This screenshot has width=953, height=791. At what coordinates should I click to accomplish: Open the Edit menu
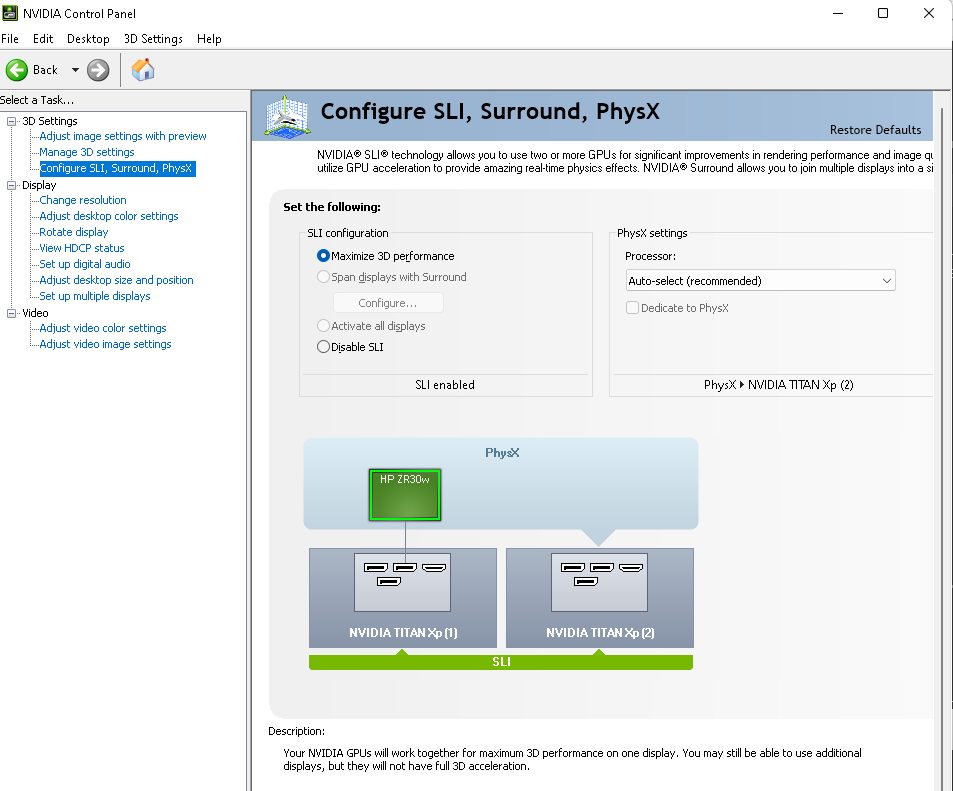pyautogui.click(x=43, y=39)
